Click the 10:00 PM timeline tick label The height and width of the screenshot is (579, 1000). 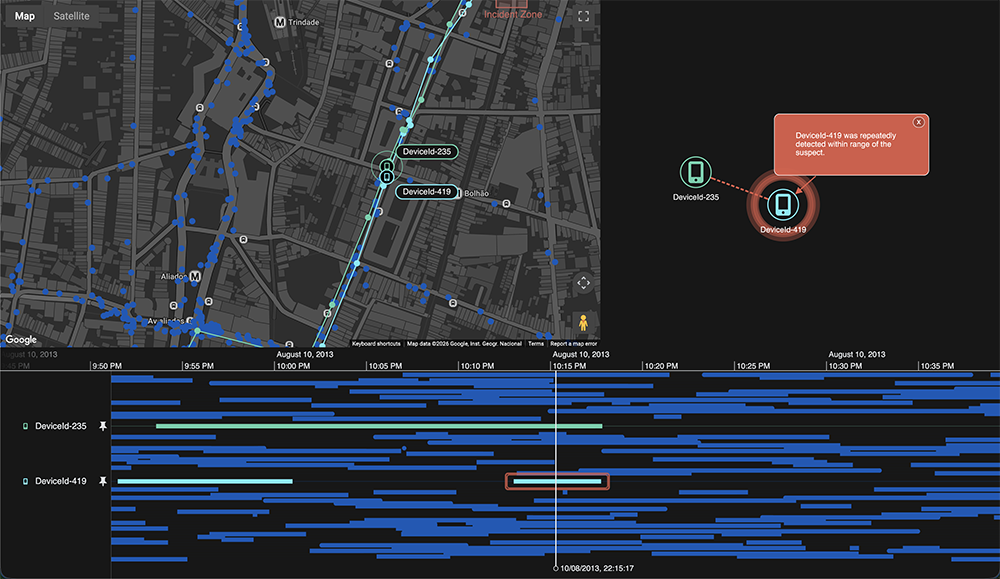click(293, 366)
